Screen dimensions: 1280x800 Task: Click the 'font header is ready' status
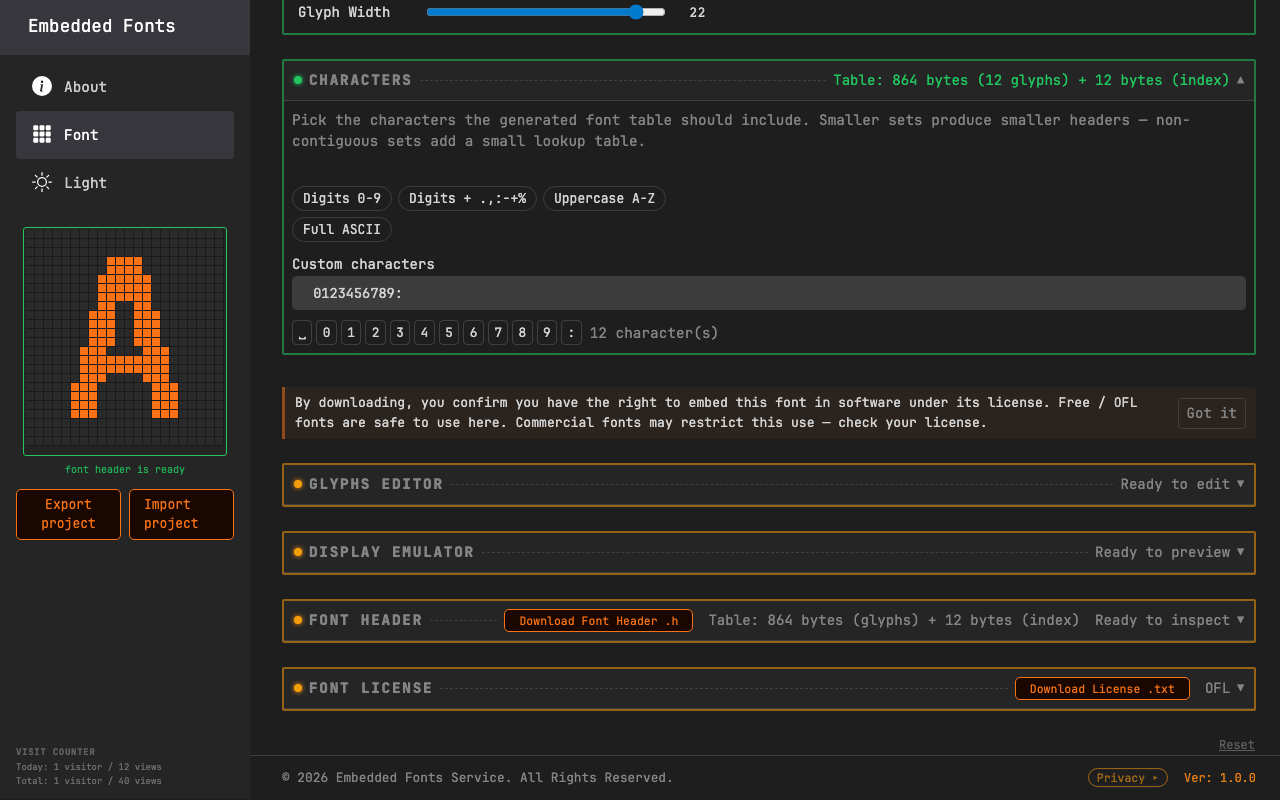[x=125, y=470]
